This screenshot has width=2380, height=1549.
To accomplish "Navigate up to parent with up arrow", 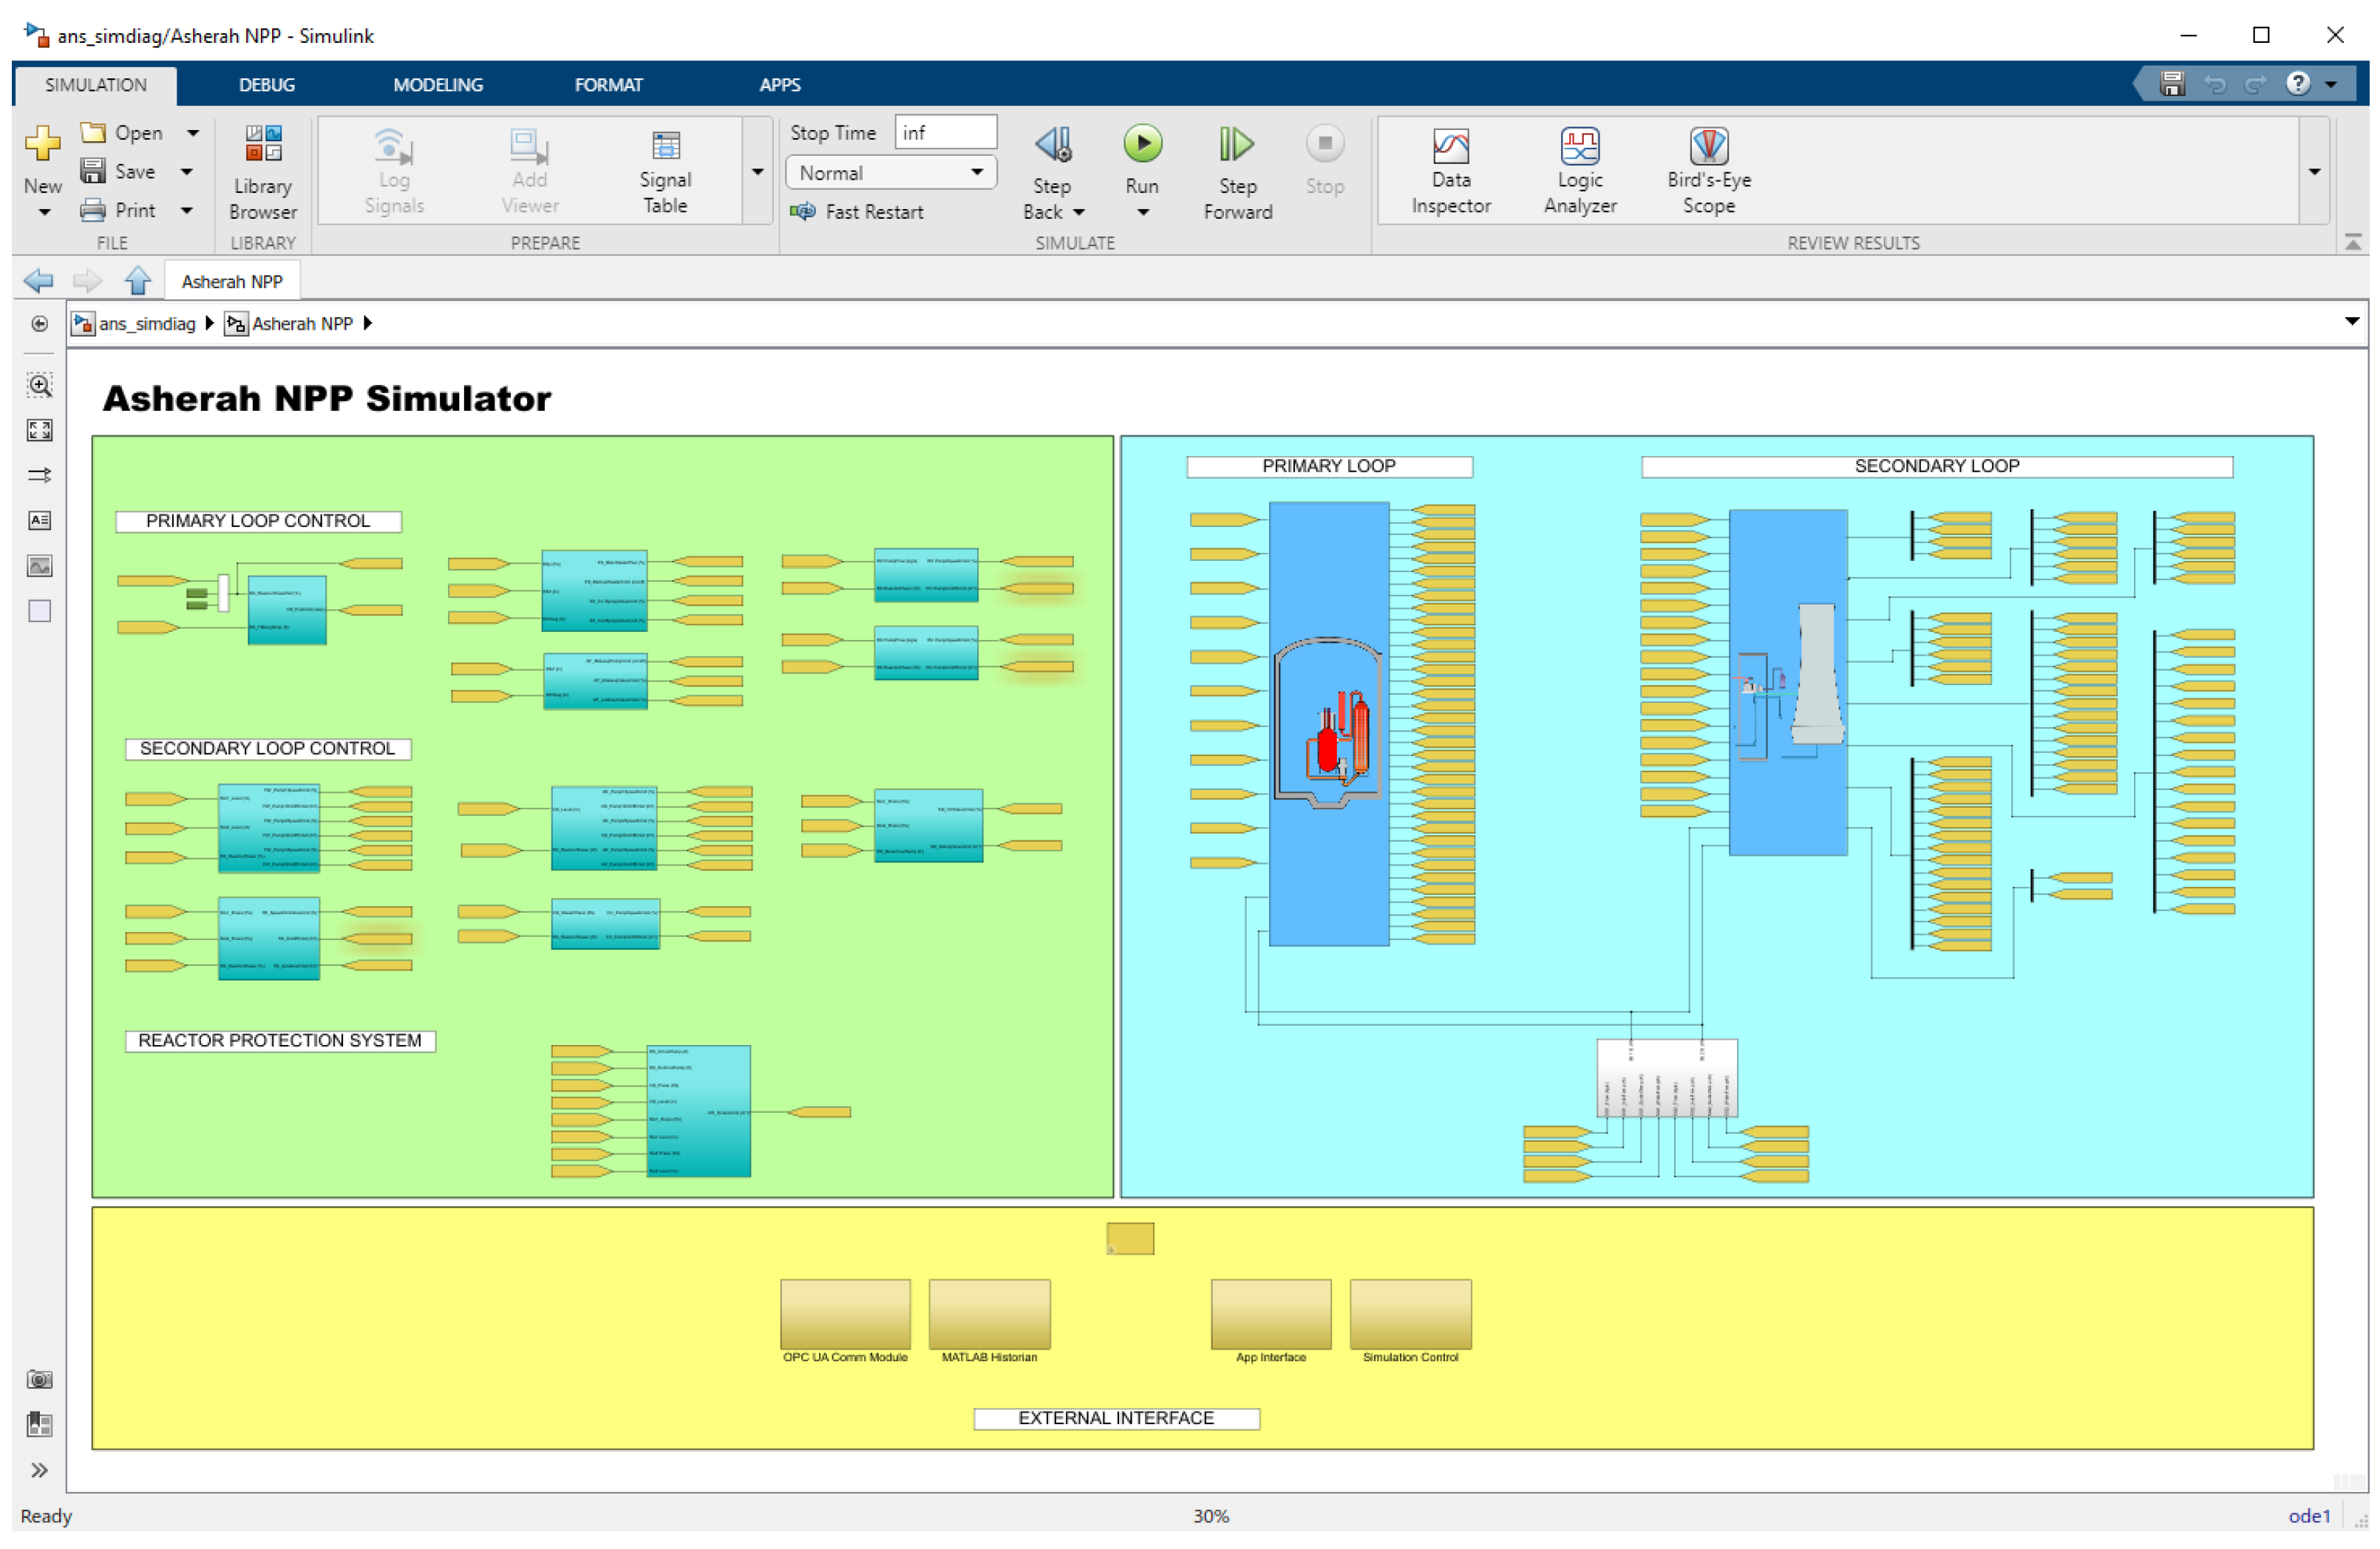I will pos(138,281).
